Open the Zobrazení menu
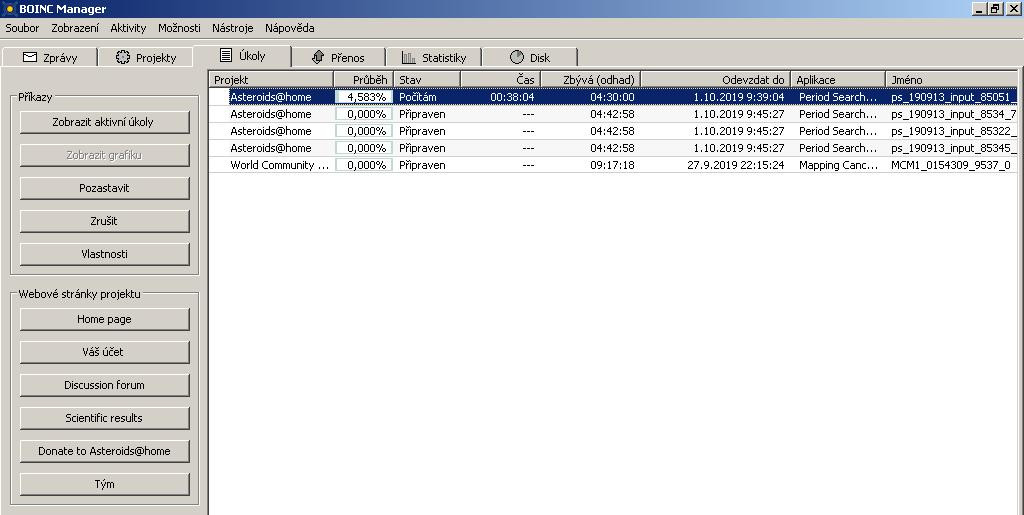 (x=75, y=28)
